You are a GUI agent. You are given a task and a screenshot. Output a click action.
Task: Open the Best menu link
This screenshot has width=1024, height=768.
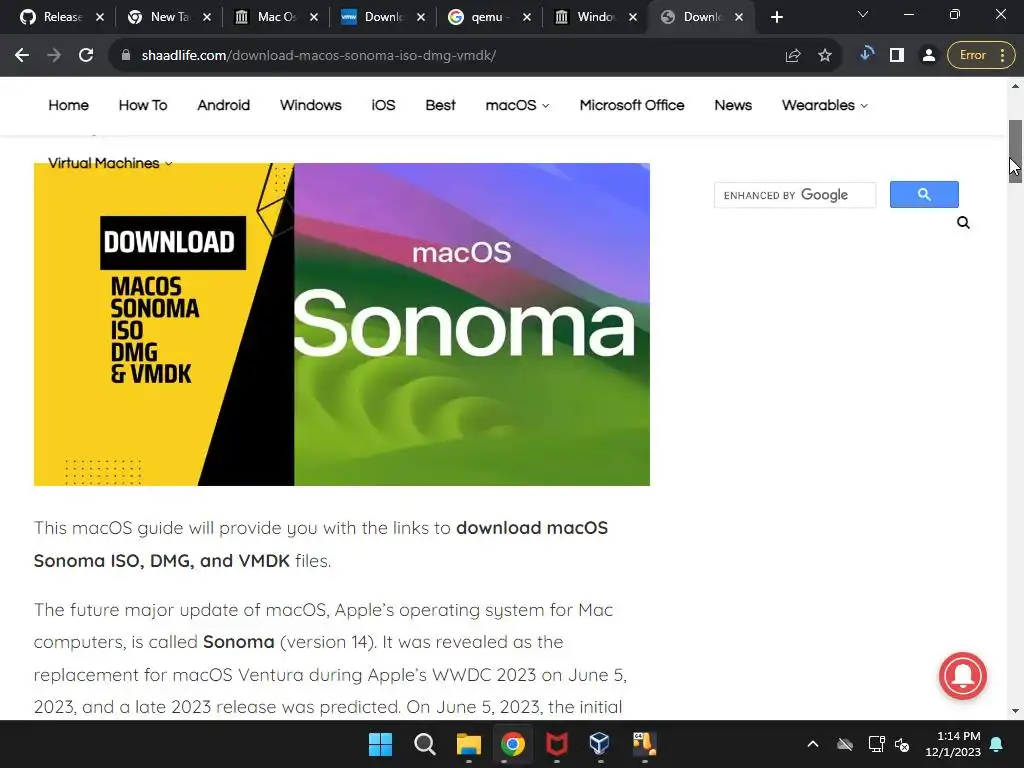tap(440, 105)
